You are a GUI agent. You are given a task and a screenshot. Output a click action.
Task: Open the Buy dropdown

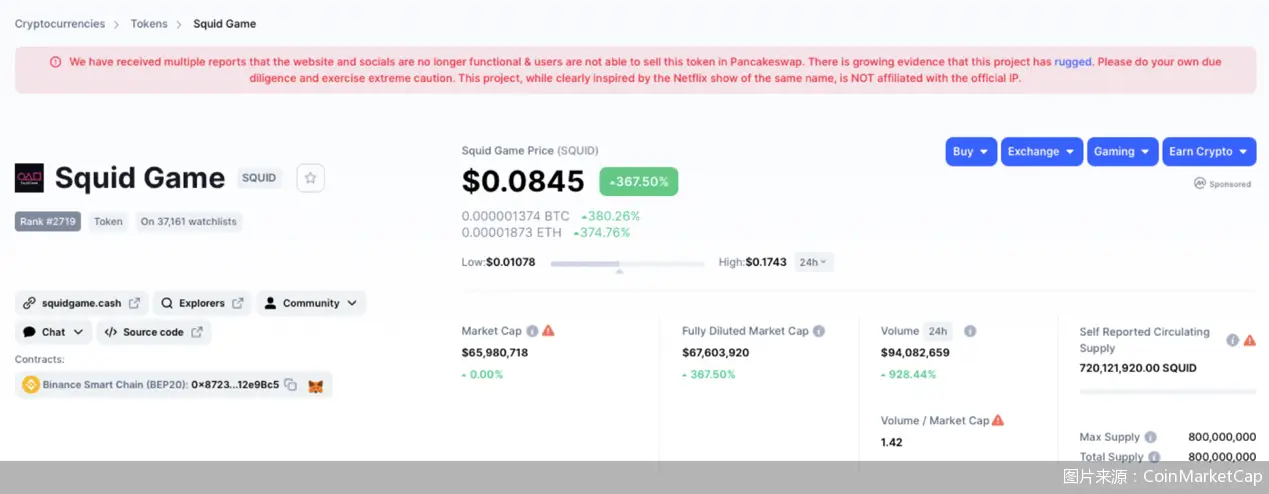coord(971,152)
